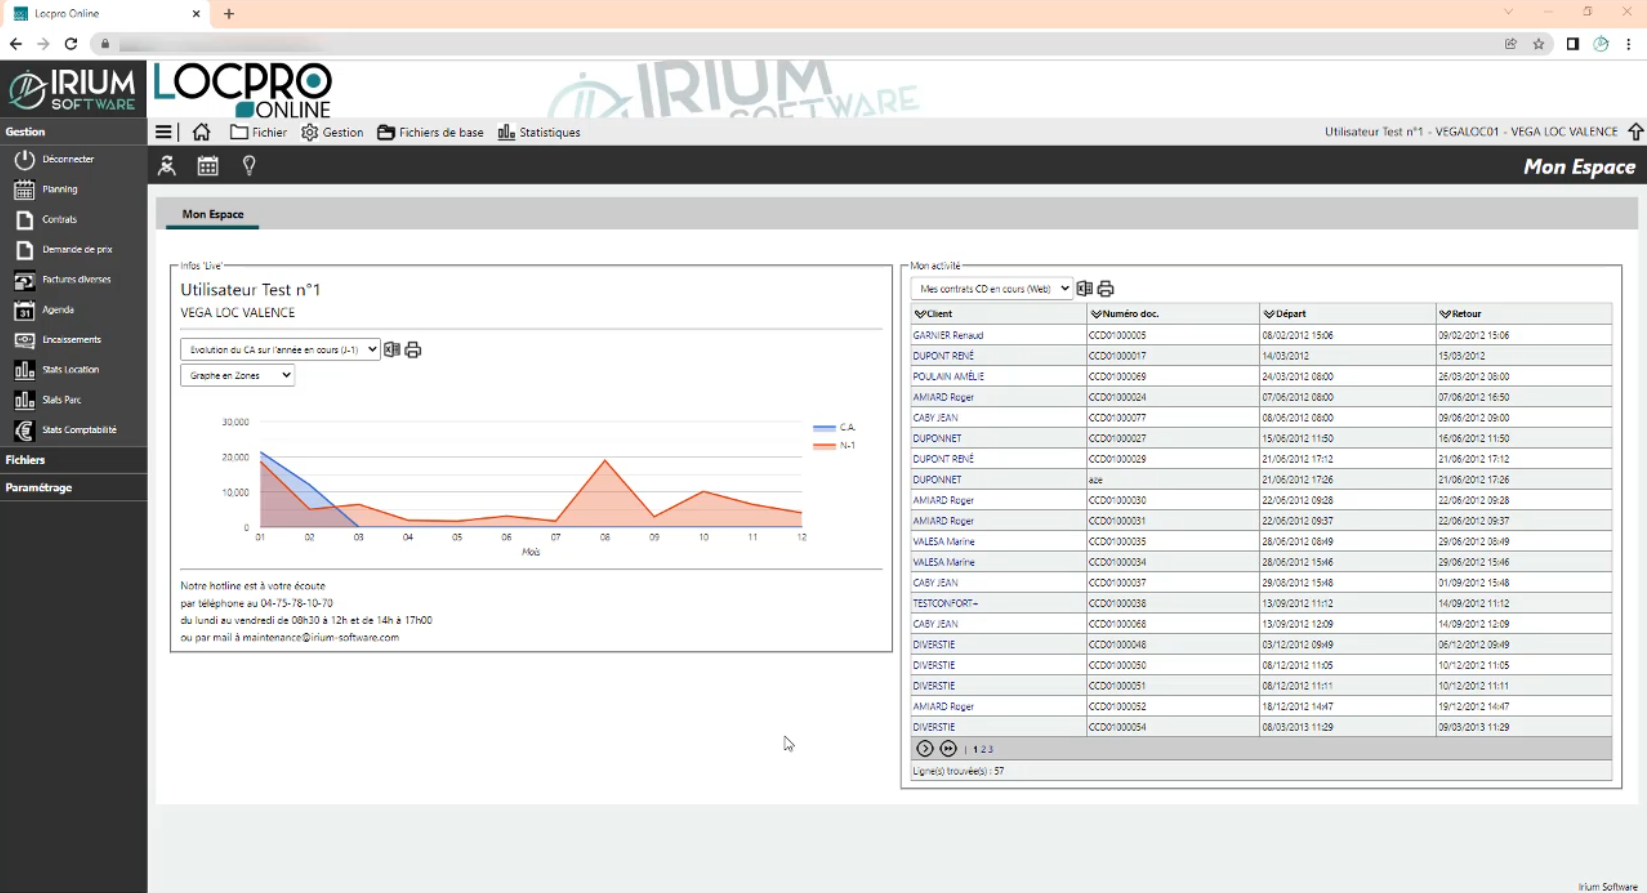The image size is (1647, 893).
Task: Toggle N-1 series in chart legend
Action: pyautogui.click(x=835, y=445)
